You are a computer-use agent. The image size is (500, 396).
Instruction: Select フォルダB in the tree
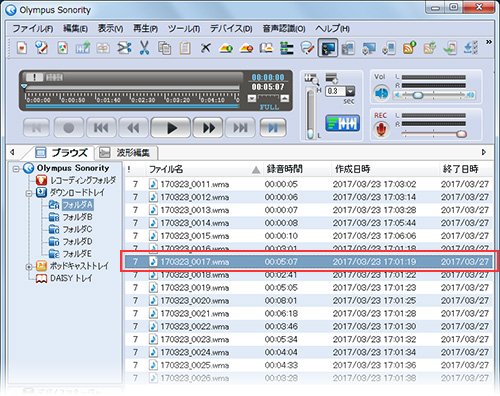77,217
